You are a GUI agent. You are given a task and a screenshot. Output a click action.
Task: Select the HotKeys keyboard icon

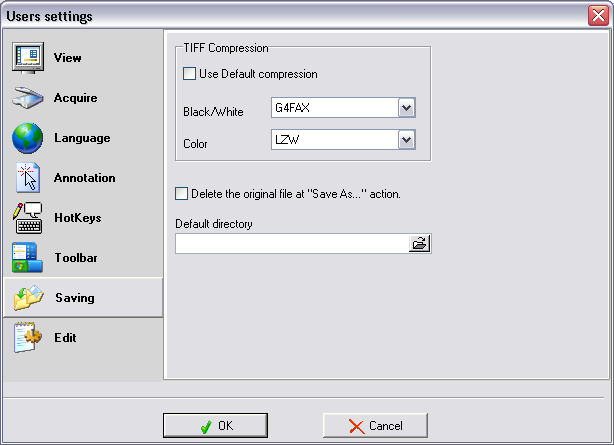[x=27, y=218]
